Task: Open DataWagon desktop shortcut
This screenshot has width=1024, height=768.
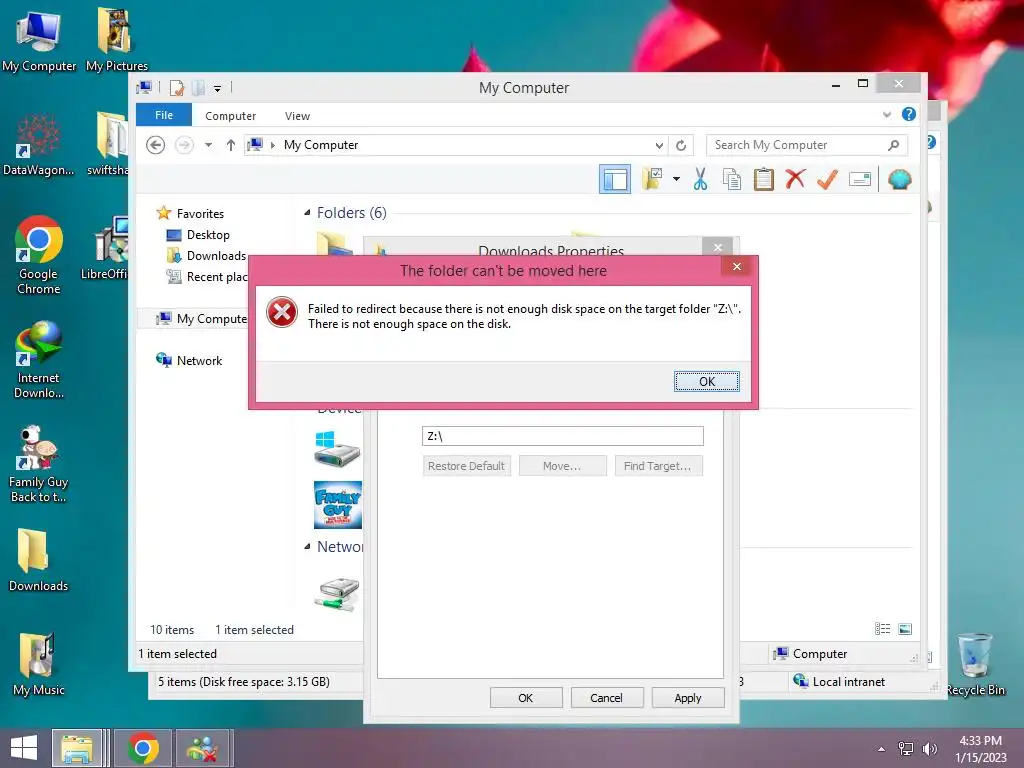Action: pos(39,144)
